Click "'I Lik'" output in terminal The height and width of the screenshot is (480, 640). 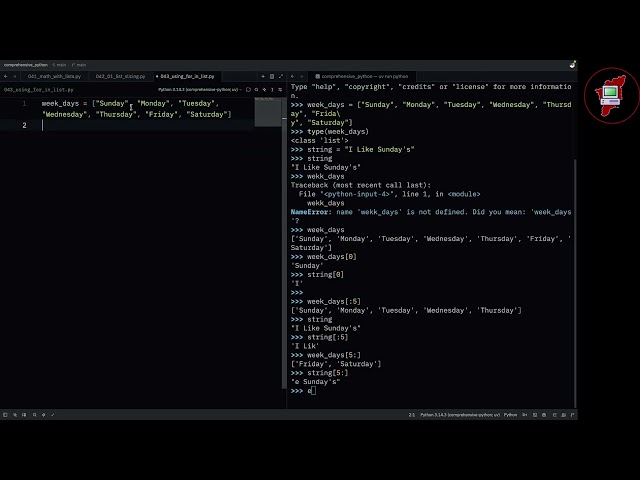[x=305, y=346]
